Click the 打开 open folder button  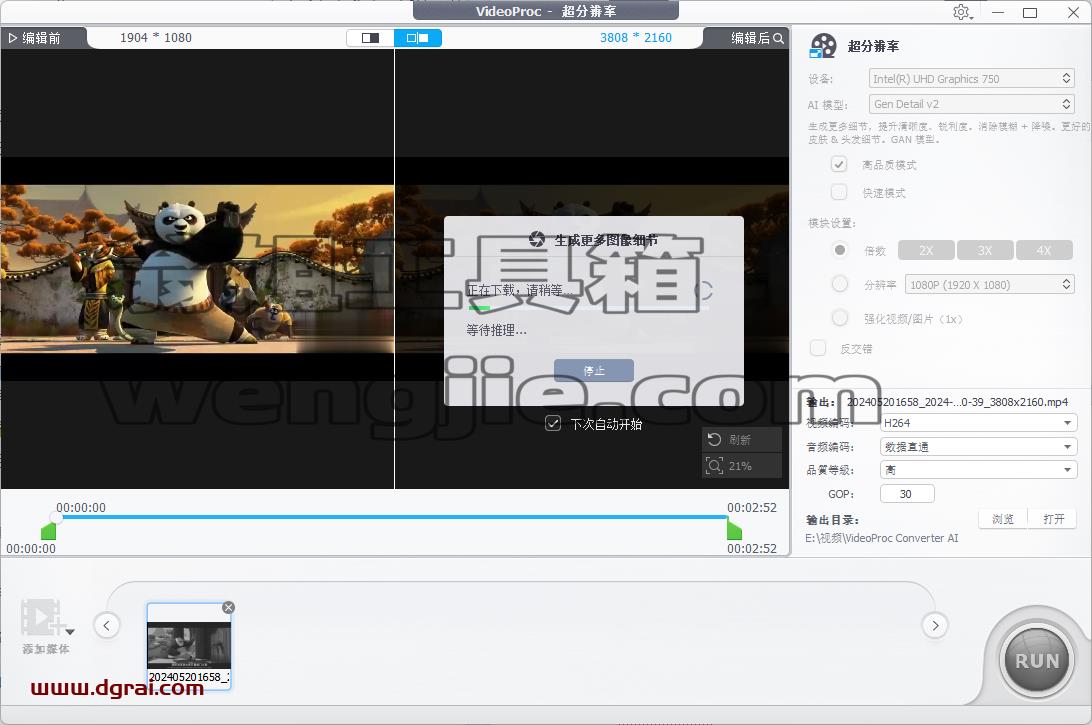tap(1054, 519)
